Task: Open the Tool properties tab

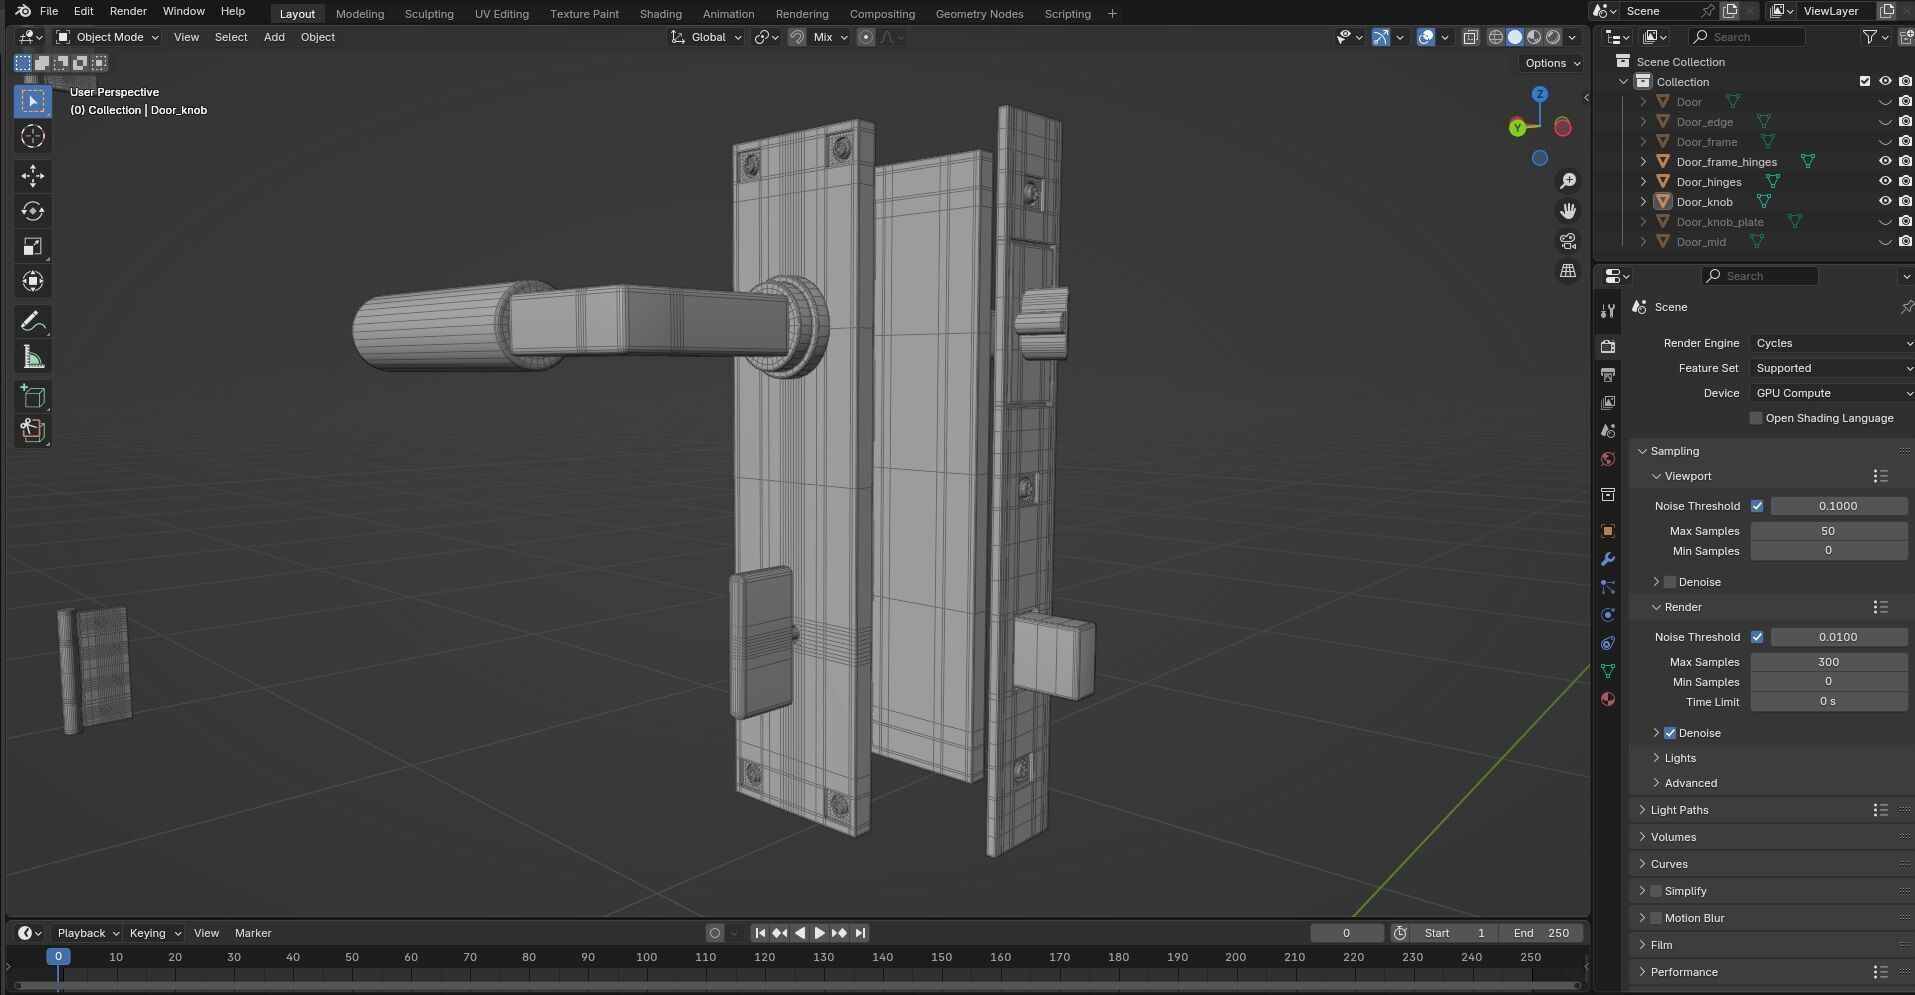Action: coord(1608,311)
